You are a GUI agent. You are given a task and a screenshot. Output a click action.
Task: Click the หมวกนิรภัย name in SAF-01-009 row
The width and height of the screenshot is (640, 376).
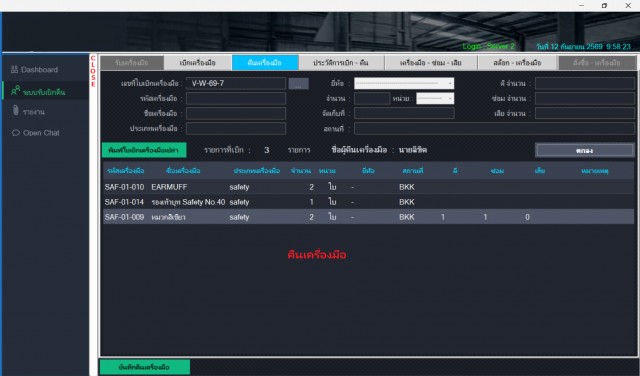(x=168, y=217)
